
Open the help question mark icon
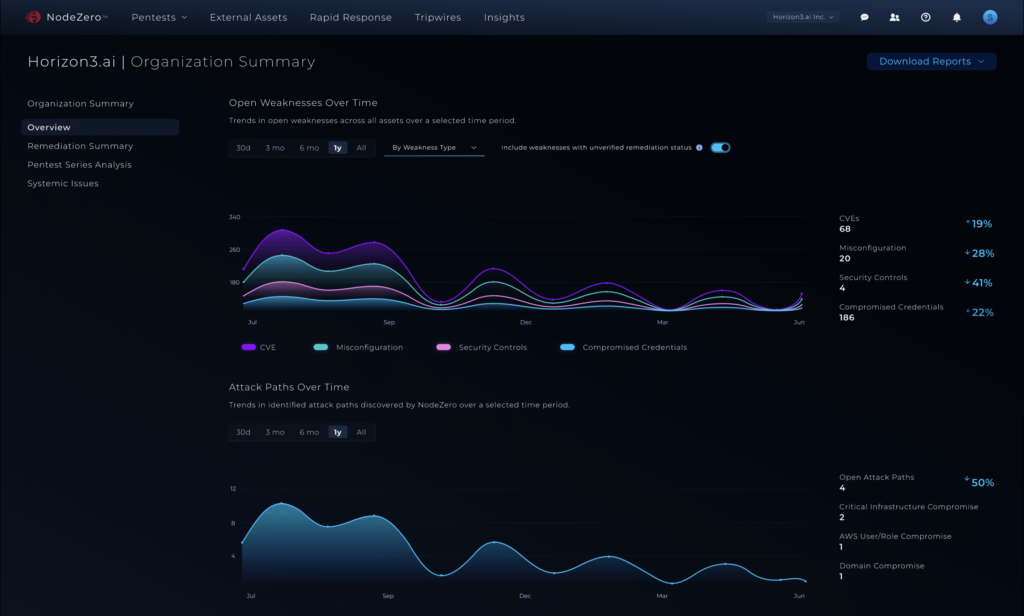(925, 18)
